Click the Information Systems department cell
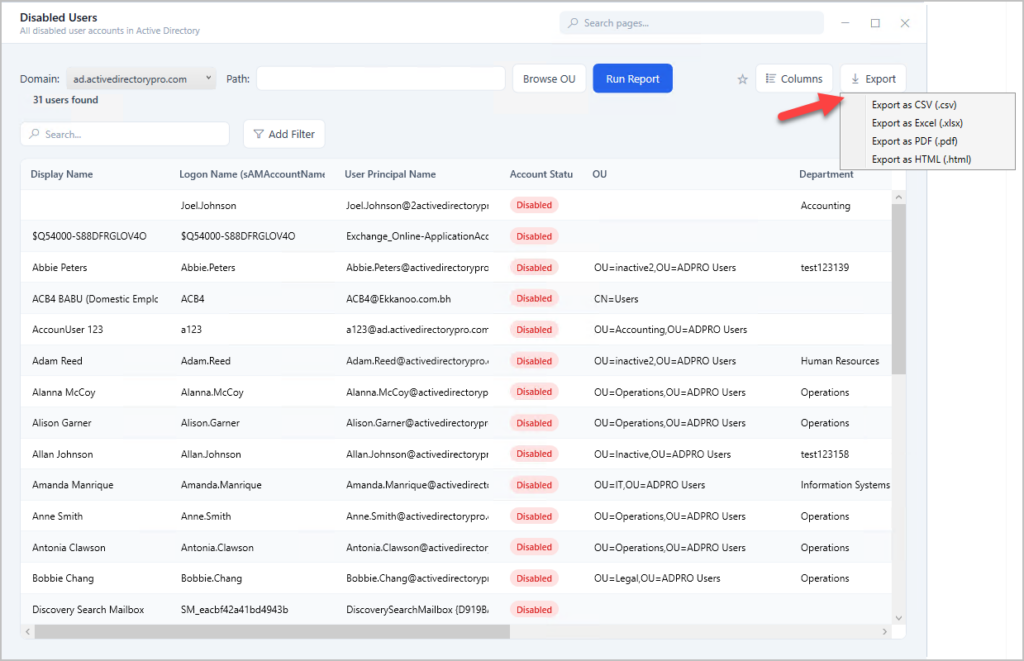This screenshot has width=1024, height=661. [845, 485]
